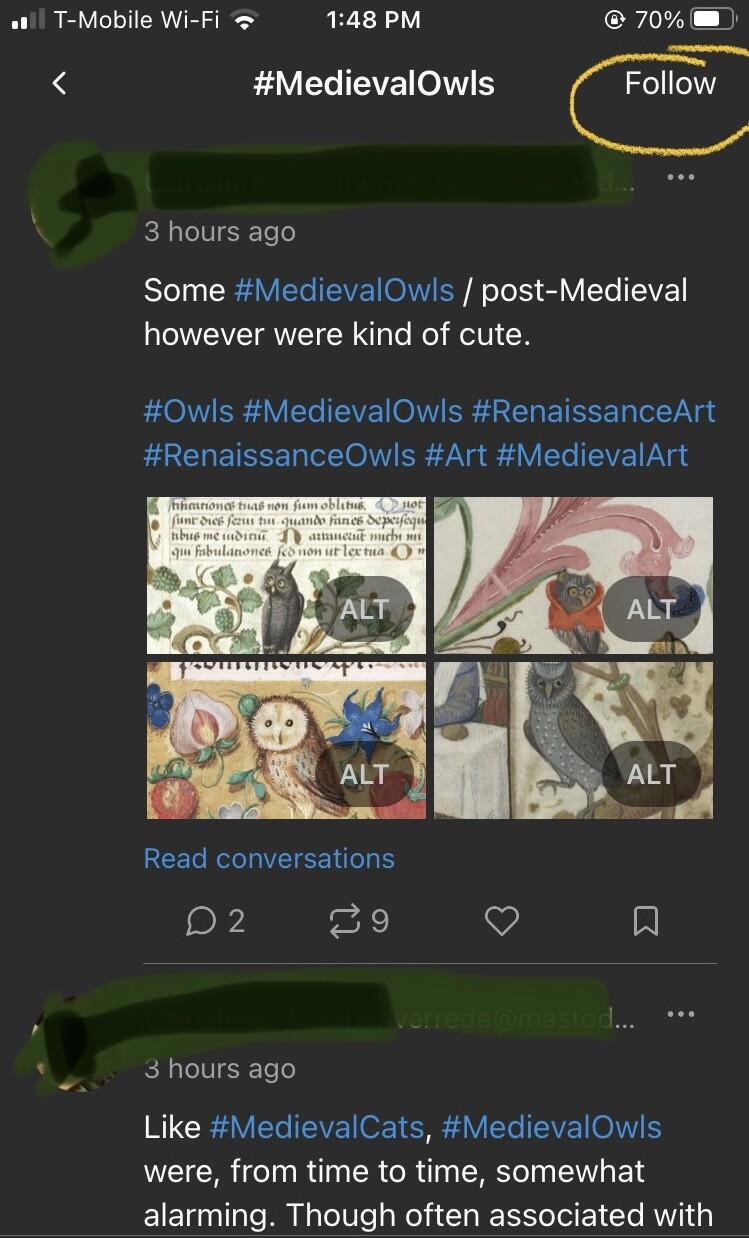Open the #RenaissanceOwls hashtag
The image size is (749, 1238).
point(280,455)
